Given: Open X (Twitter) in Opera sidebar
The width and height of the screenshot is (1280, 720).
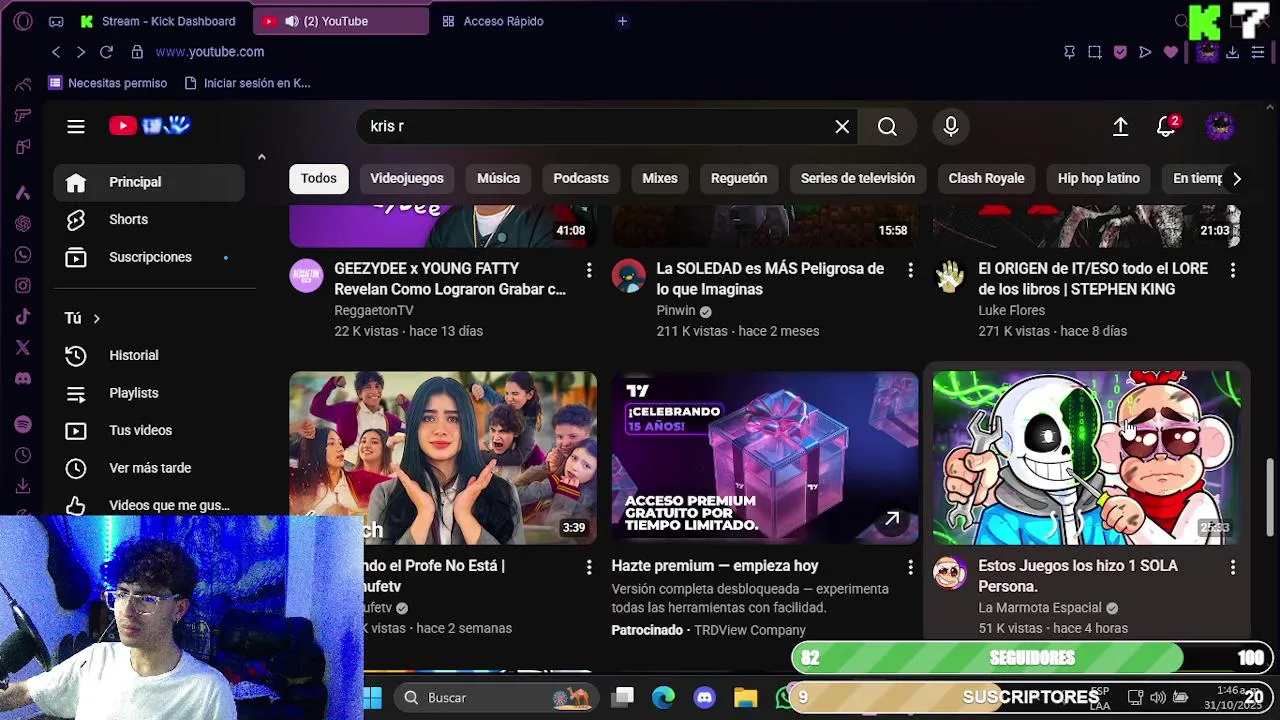Looking at the screenshot, I should (x=23, y=348).
